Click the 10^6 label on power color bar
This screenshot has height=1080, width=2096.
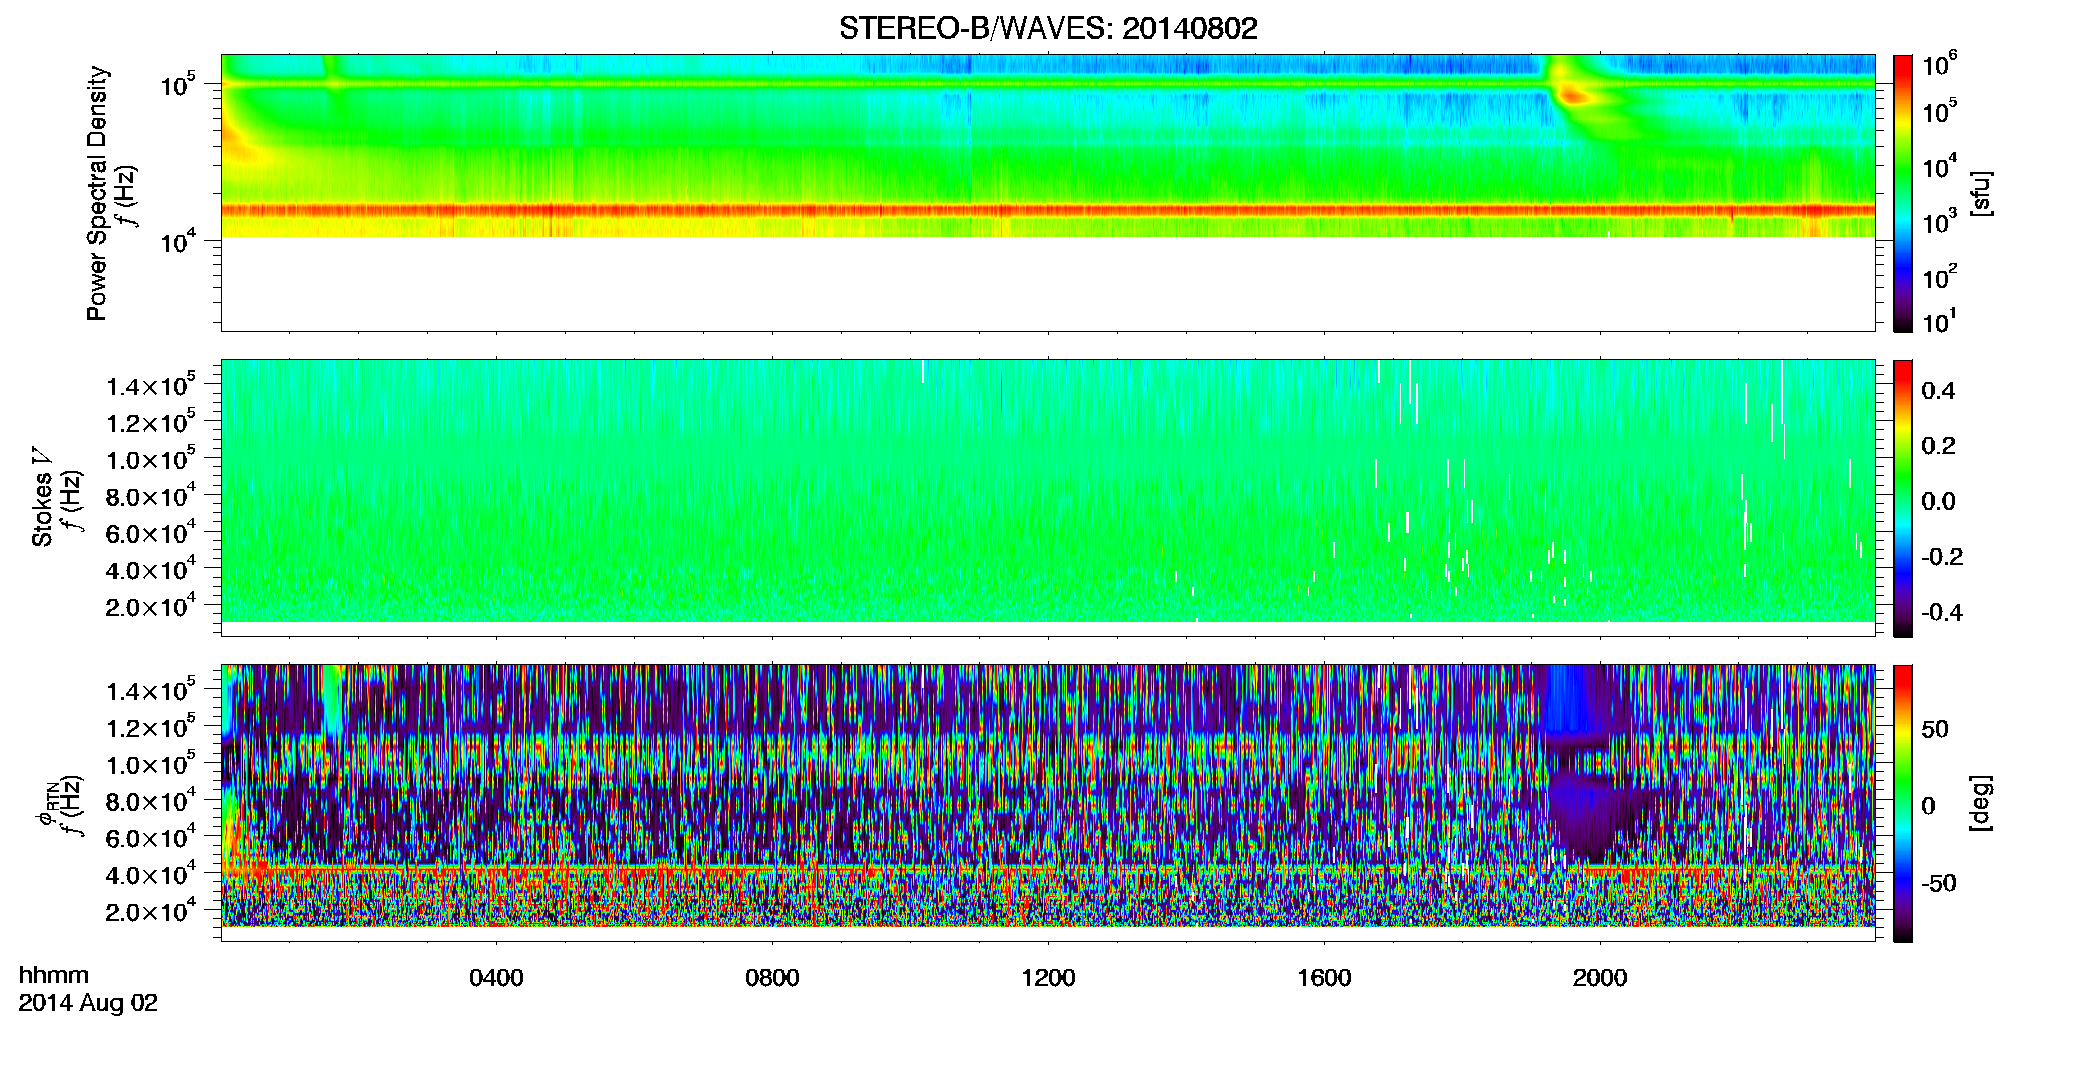[1939, 65]
